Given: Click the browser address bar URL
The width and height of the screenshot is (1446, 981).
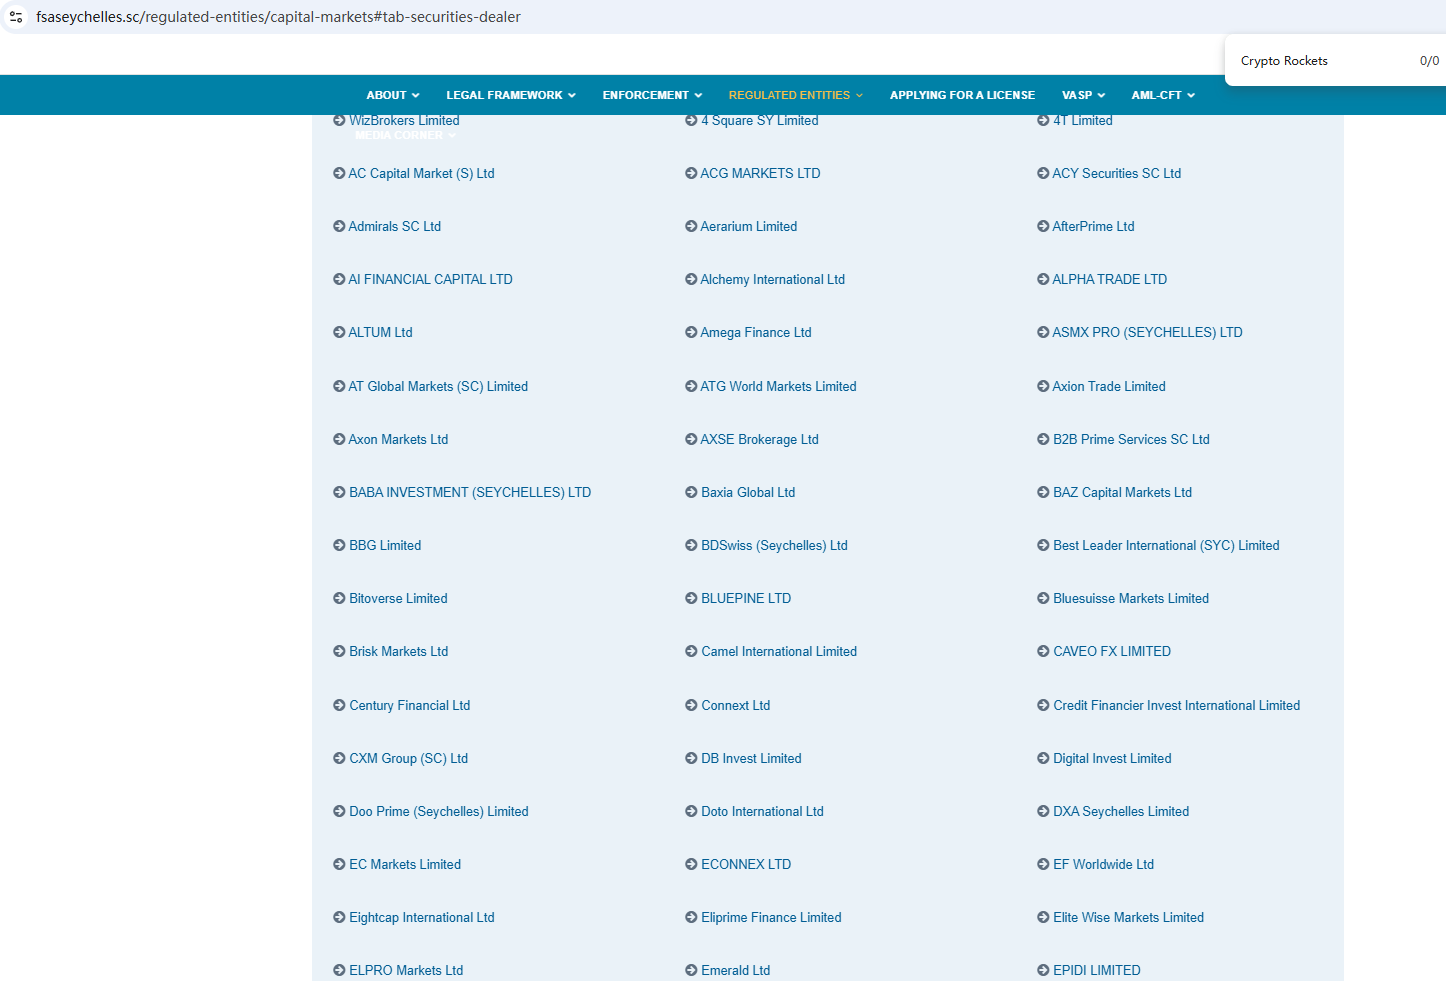Looking at the screenshot, I should pos(278,17).
